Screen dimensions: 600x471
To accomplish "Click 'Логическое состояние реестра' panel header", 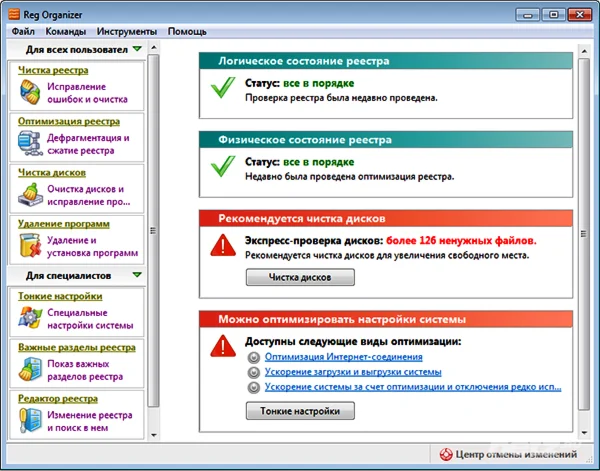I will 386,61.
